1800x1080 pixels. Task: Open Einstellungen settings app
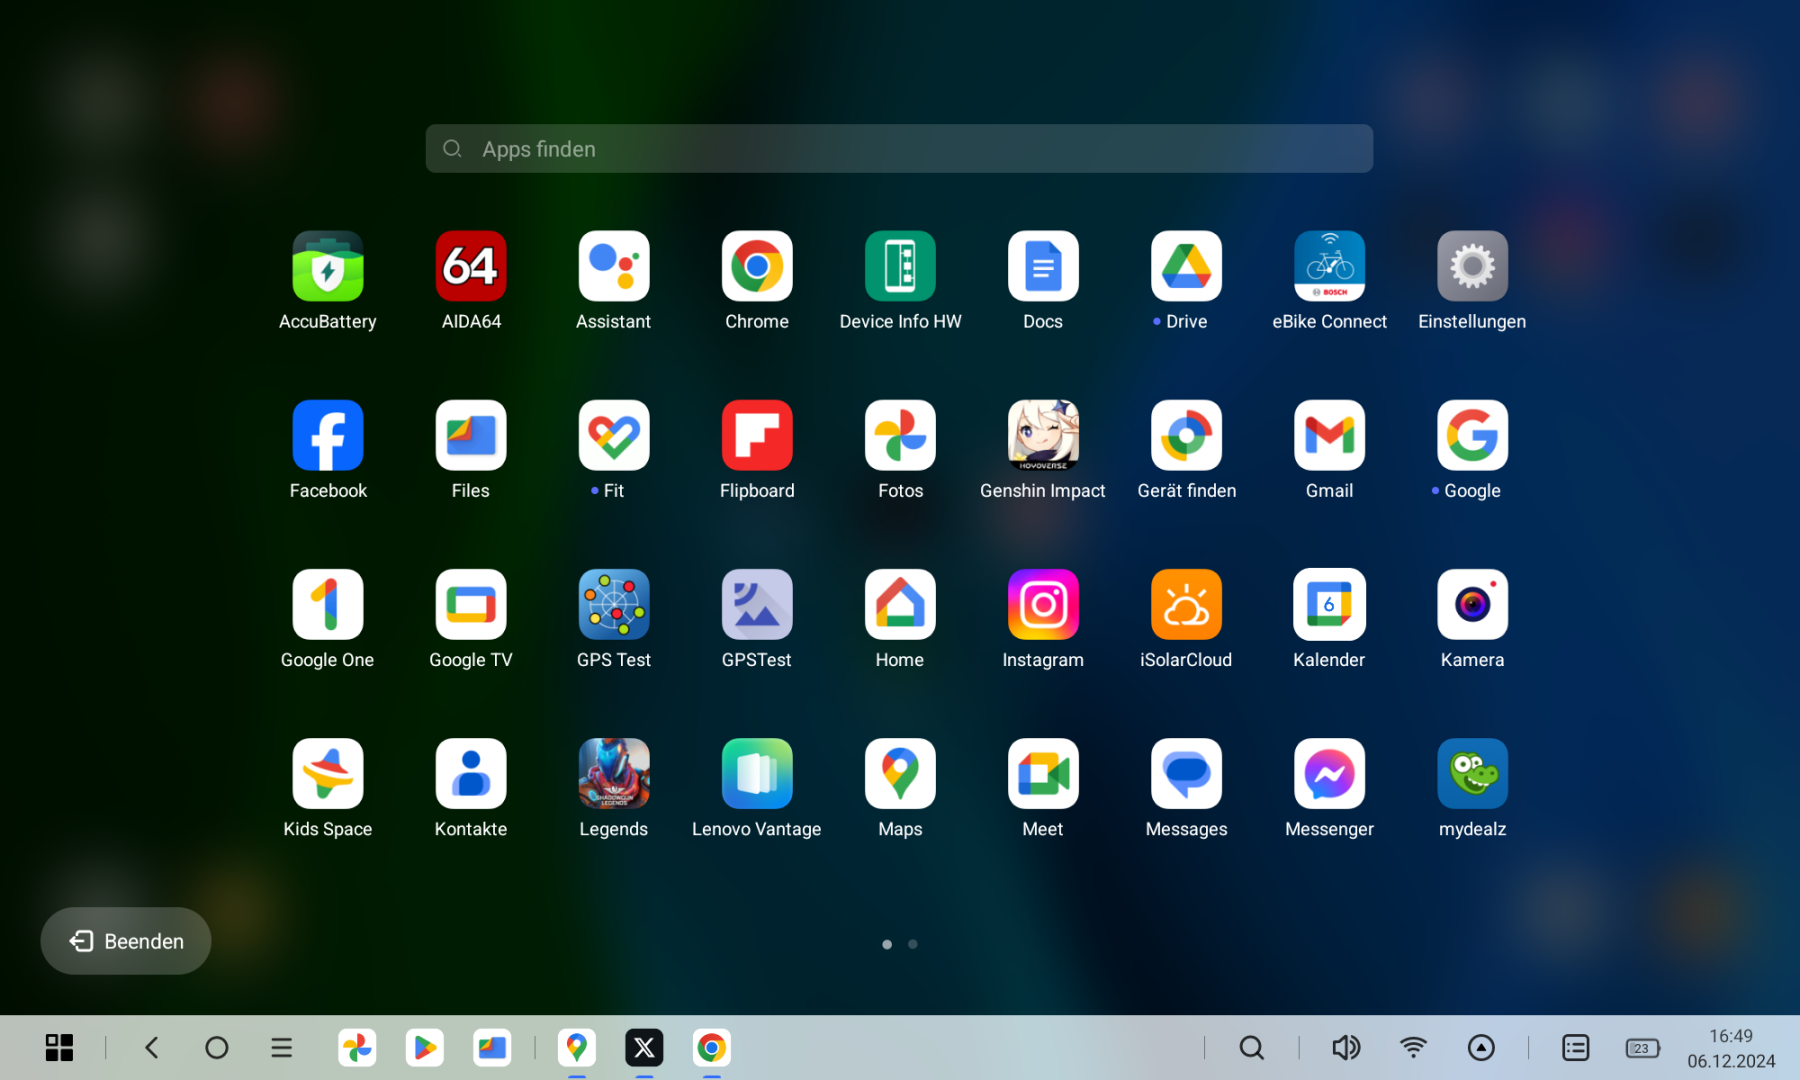[x=1472, y=266]
